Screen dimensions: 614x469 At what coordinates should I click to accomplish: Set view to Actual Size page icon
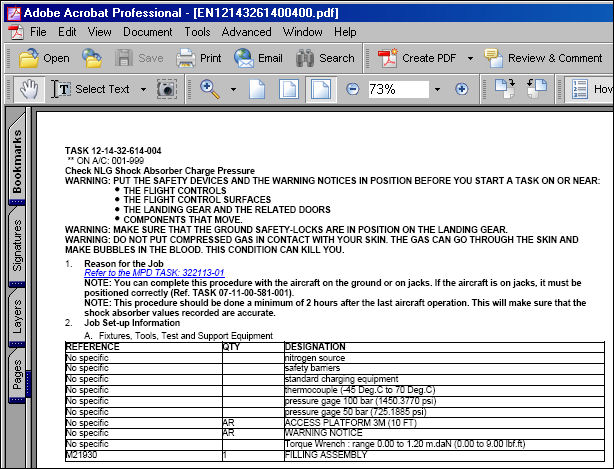(257, 89)
